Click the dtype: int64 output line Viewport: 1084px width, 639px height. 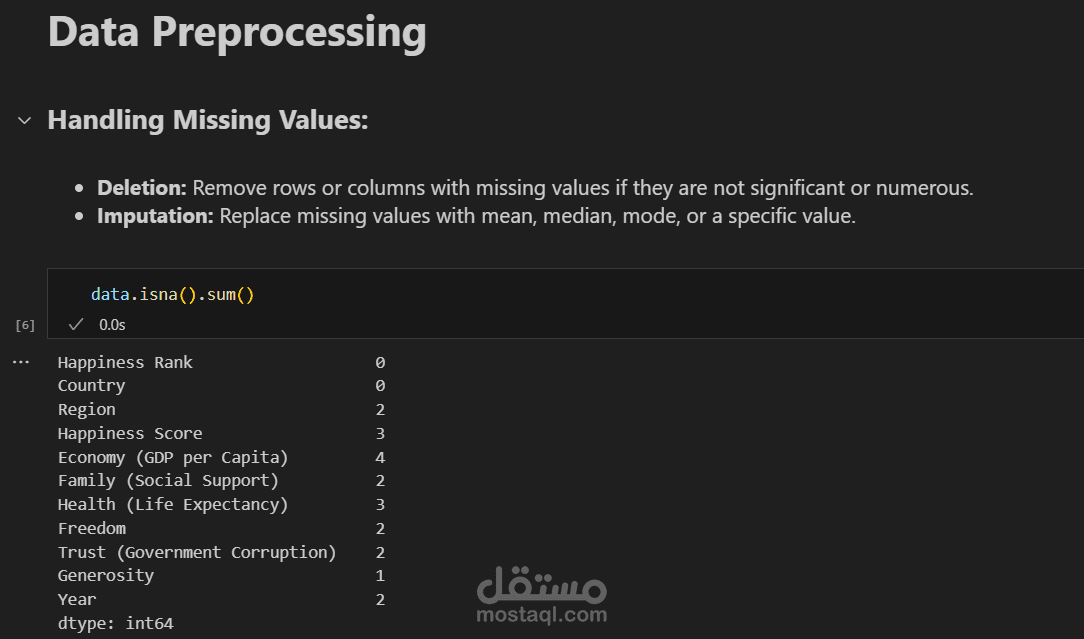tap(115, 623)
